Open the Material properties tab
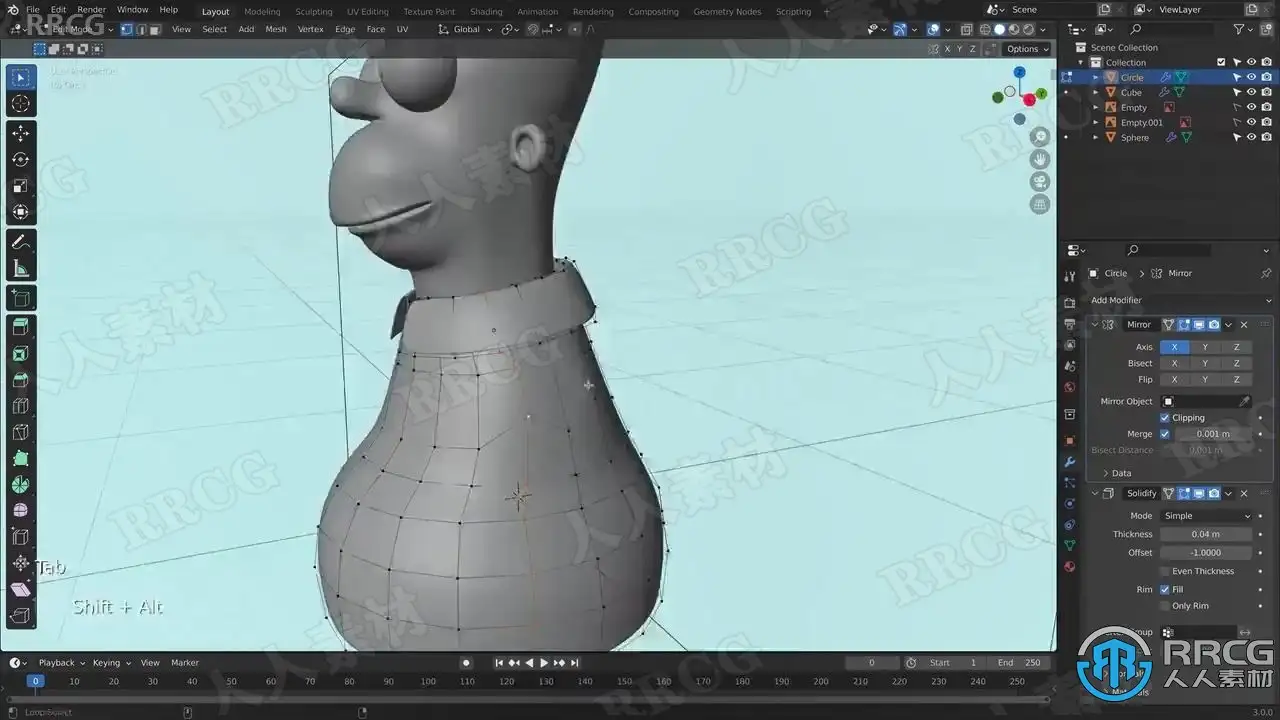Viewport: 1280px width, 720px height. 1070,566
